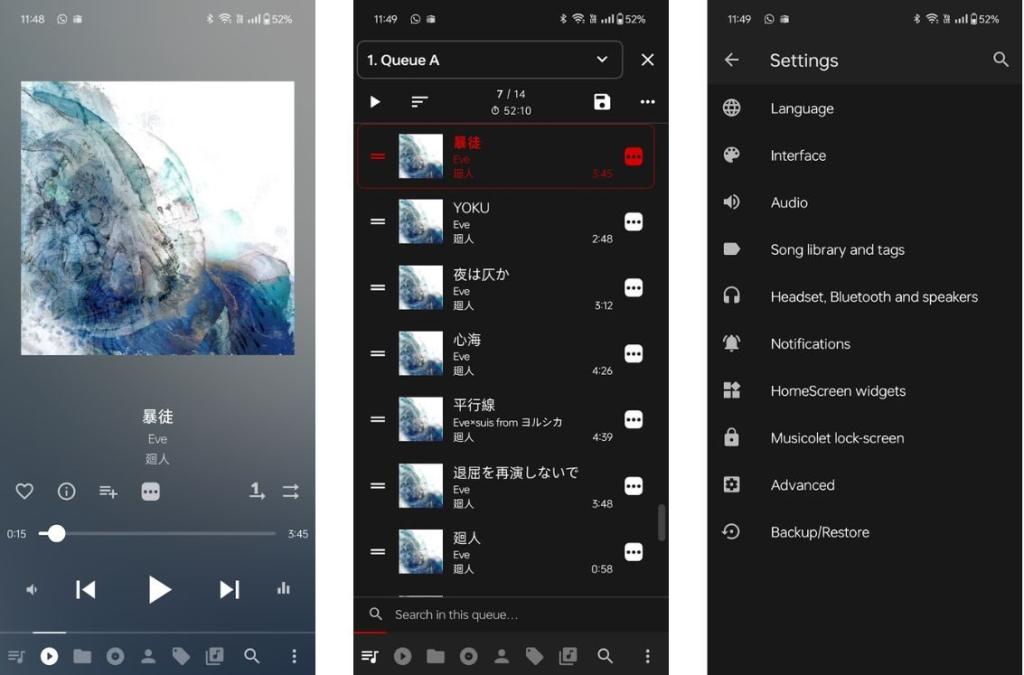Open the three-dot options for YOKU
1024x675 pixels.
pos(633,221)
